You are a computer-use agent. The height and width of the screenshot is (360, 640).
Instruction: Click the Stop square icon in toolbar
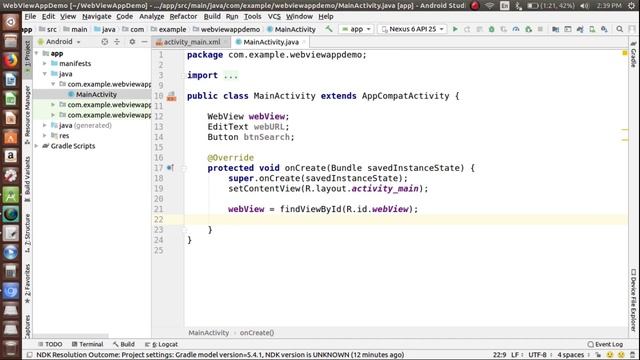(x=540, y=29)
